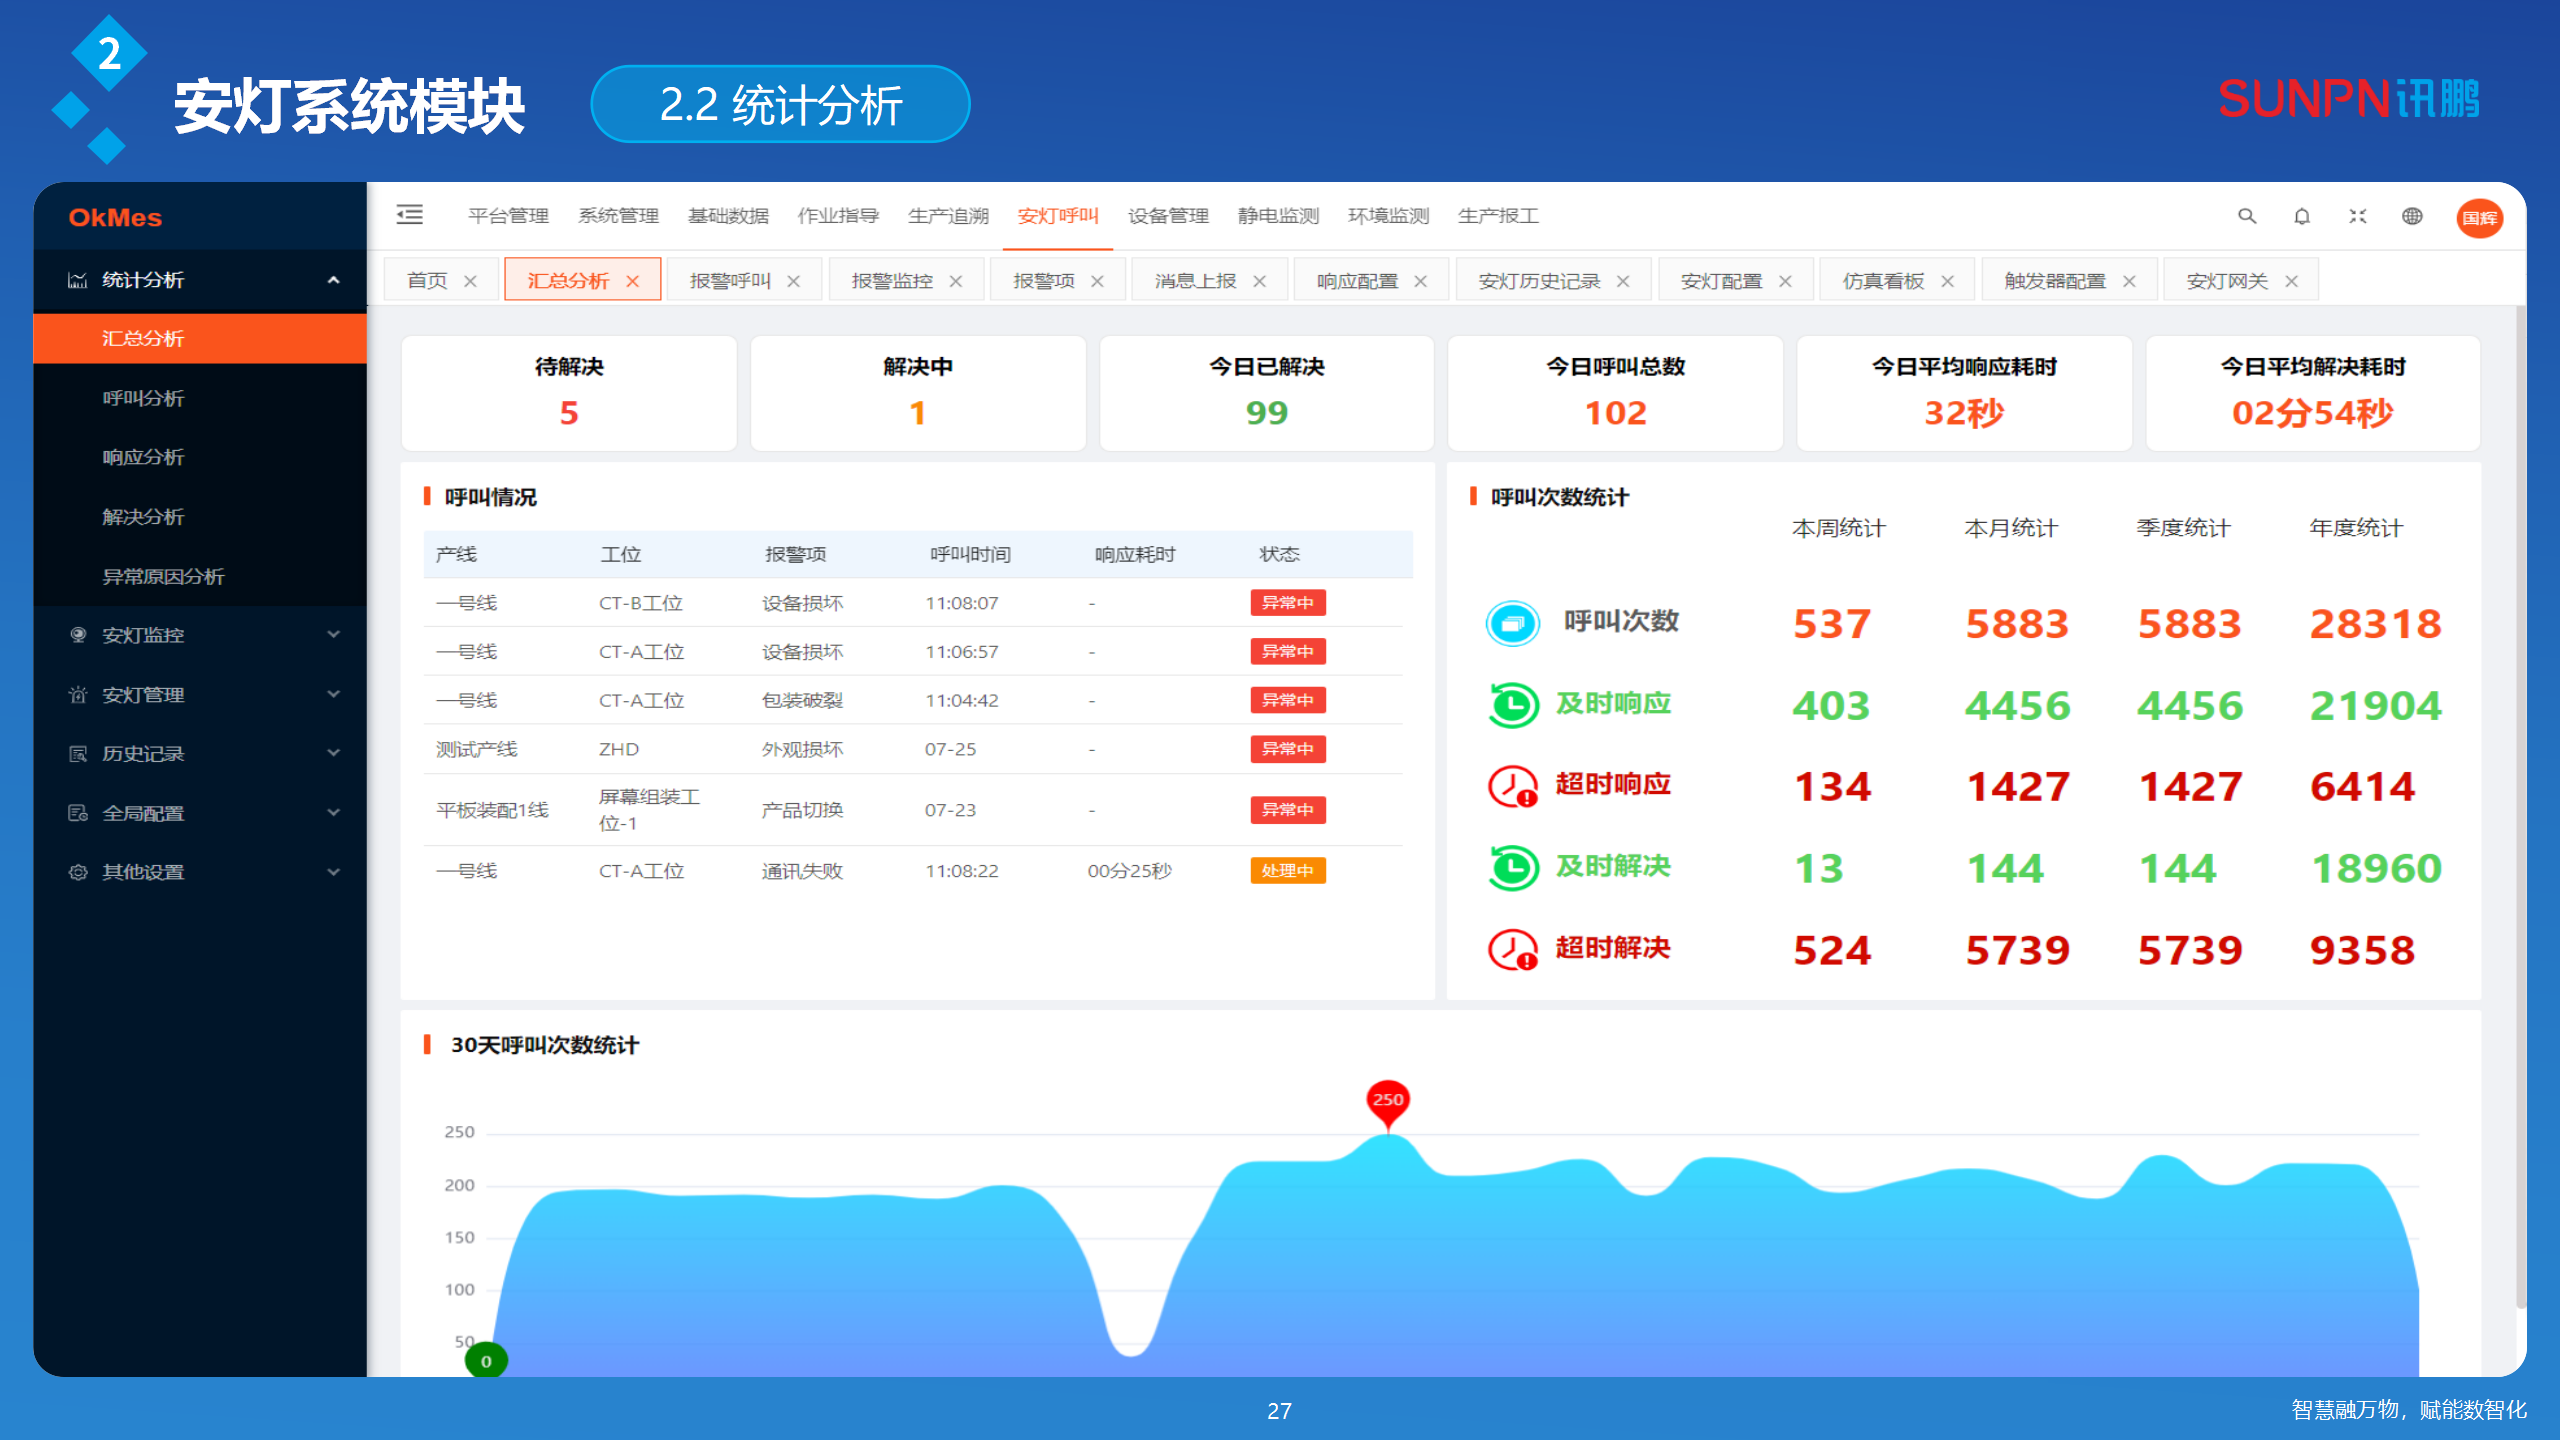Close the 仿真看板 tab
The image size is (2560, 1440).
point(1948,280)
